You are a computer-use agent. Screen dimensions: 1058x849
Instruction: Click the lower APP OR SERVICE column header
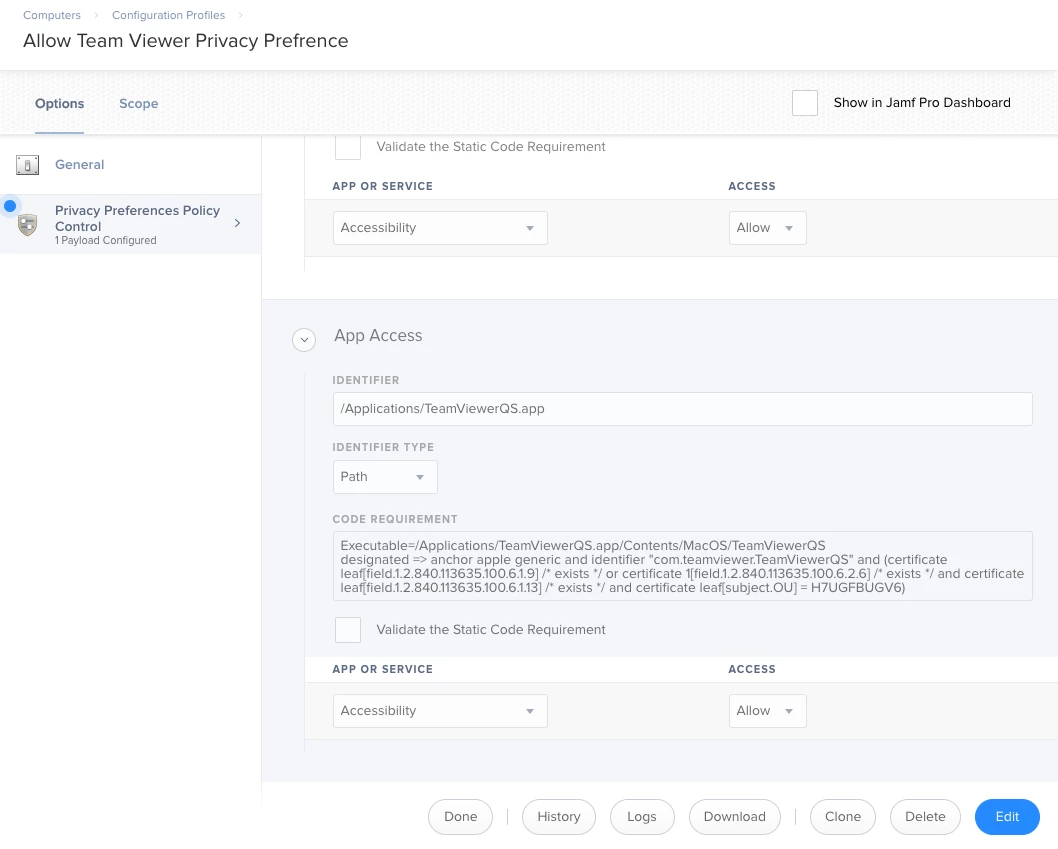point(383,669)
